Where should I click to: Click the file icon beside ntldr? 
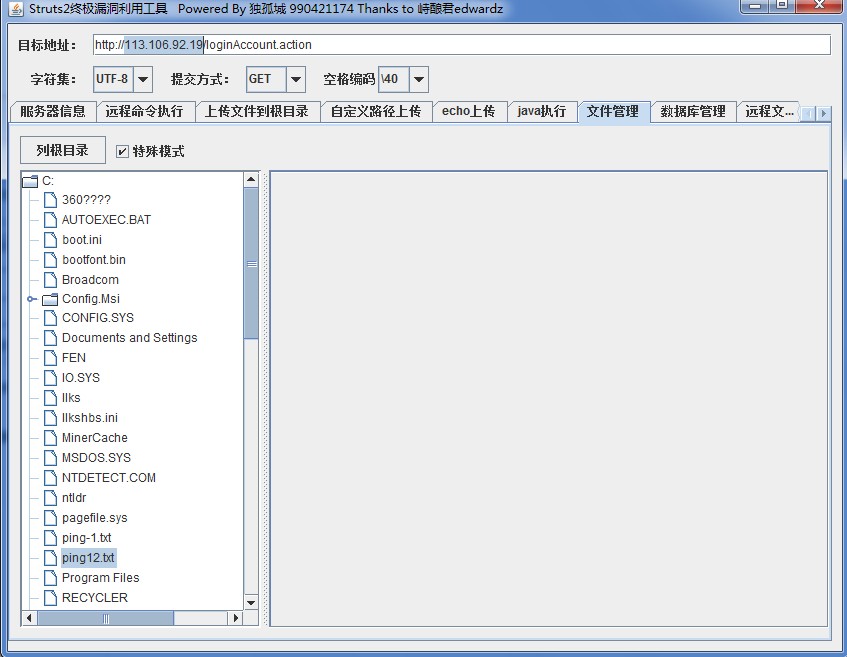tap(50, 498)
